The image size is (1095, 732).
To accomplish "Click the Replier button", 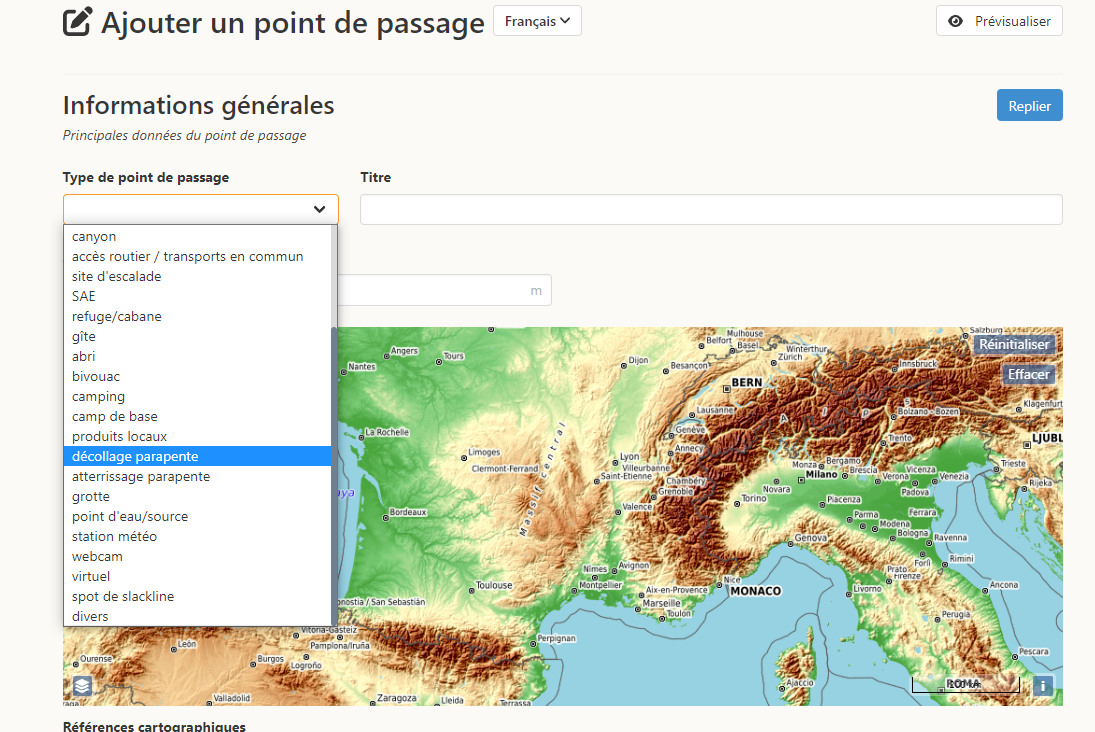I will pyautogui.click(x=1029, y=105).
